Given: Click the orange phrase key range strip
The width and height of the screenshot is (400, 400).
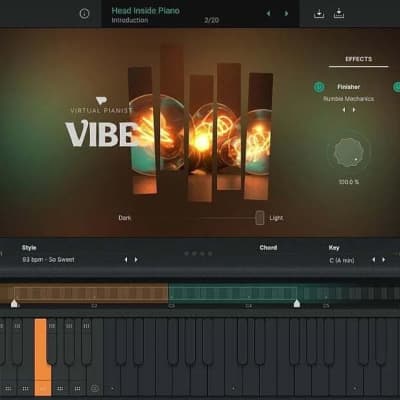Looking at the screenshot, I should [84, 293].
